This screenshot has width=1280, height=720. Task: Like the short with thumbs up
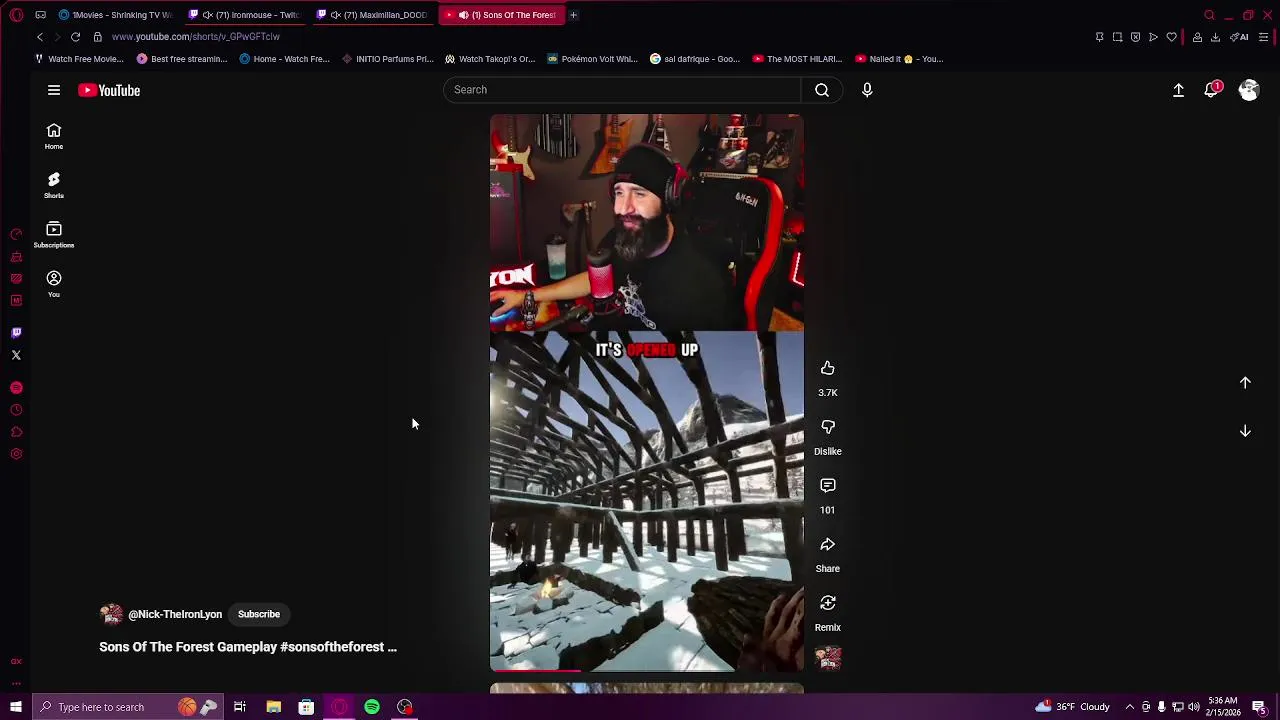pyautogui.click(x=828, y=368)
